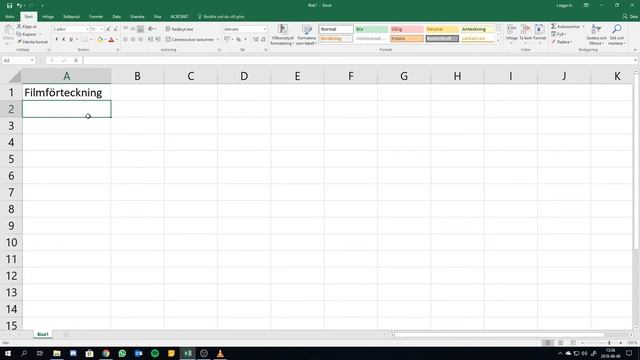Open Villkorsstyrd formatering menu

[x=282, y=34]
